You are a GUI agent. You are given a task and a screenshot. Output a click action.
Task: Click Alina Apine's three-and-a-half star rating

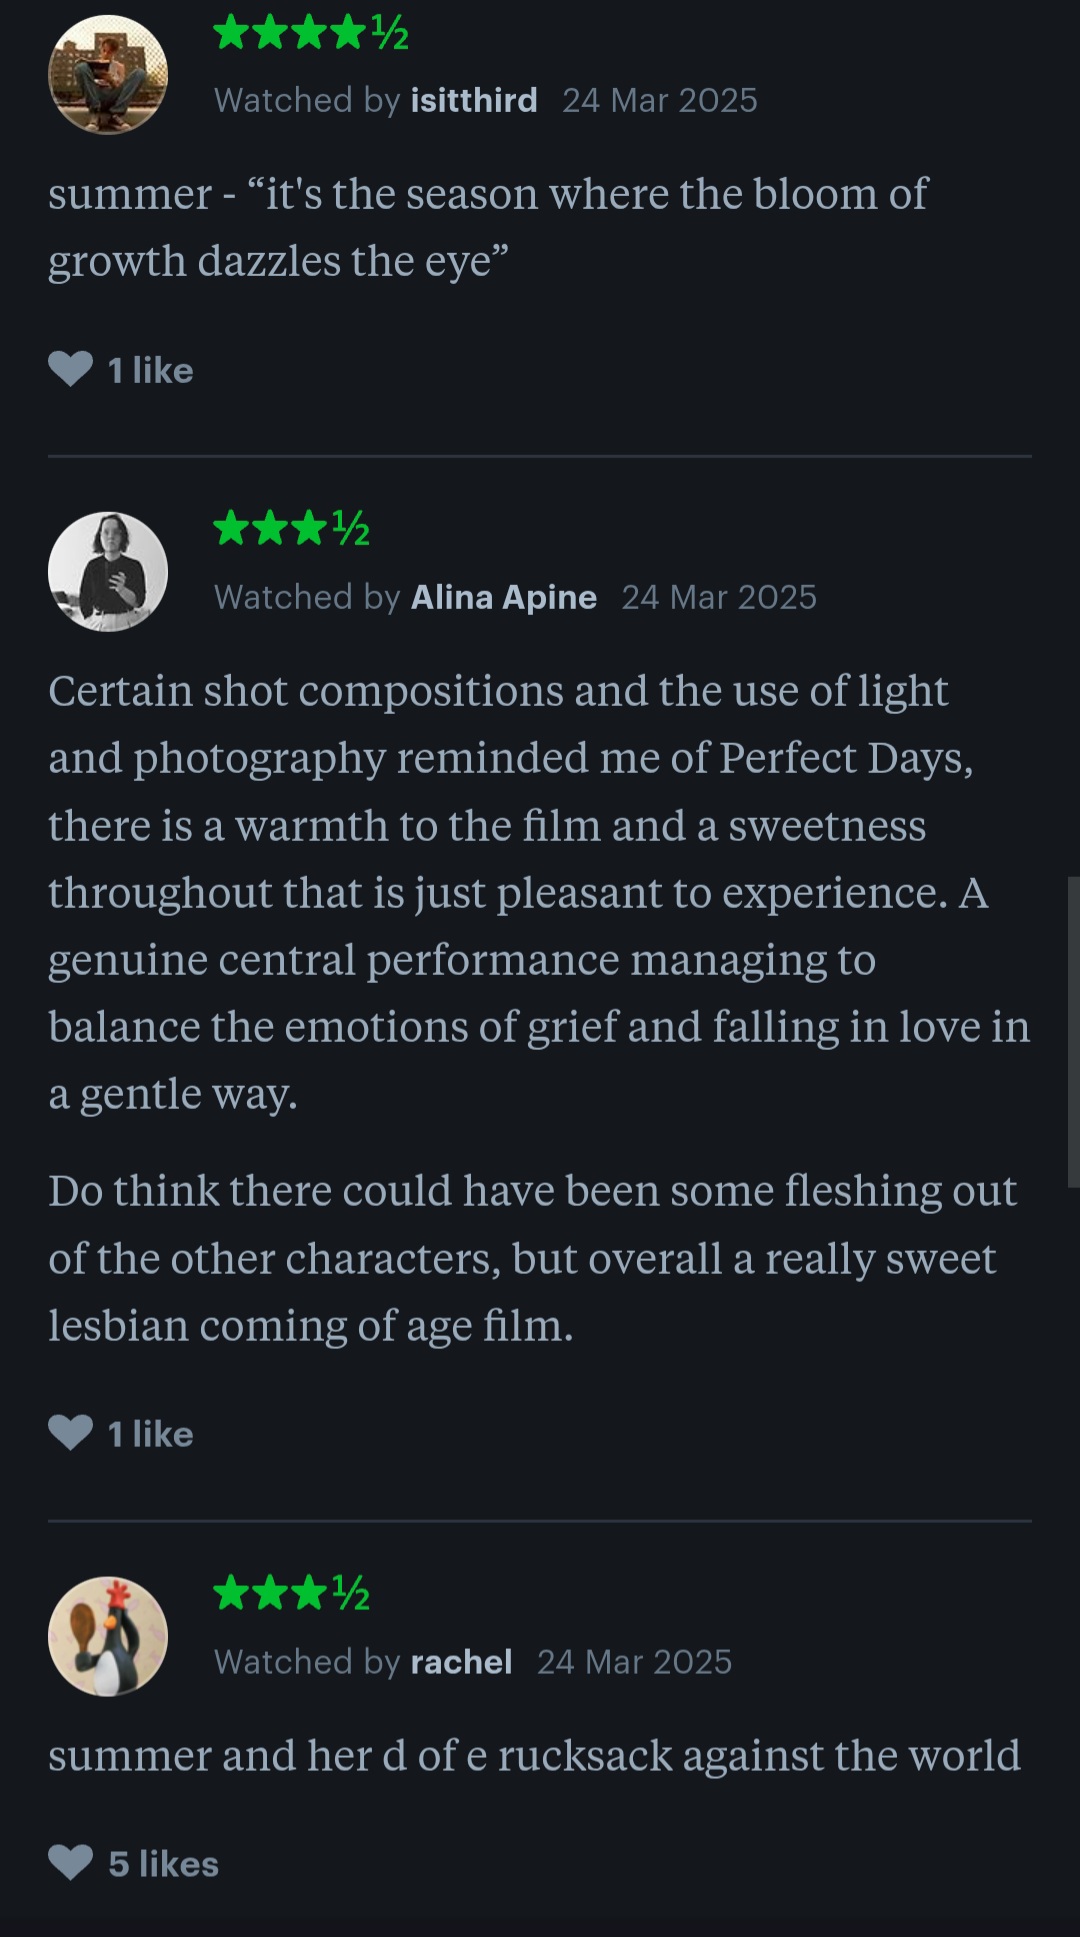coord(291,528)
